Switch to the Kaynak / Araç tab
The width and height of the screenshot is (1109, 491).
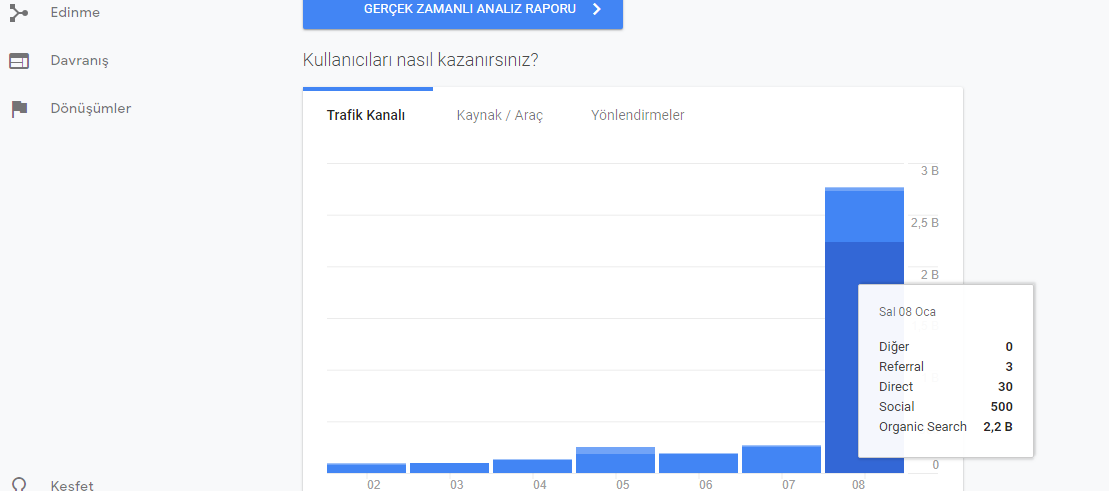(499, 115)
